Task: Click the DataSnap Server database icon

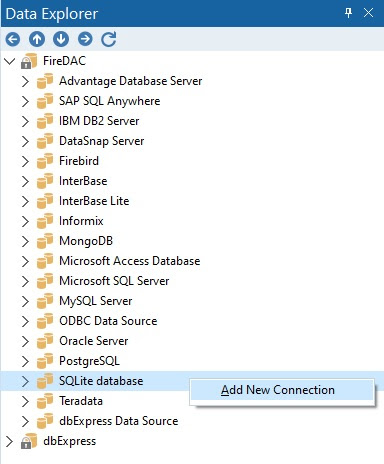Action: tap(45, 141)
